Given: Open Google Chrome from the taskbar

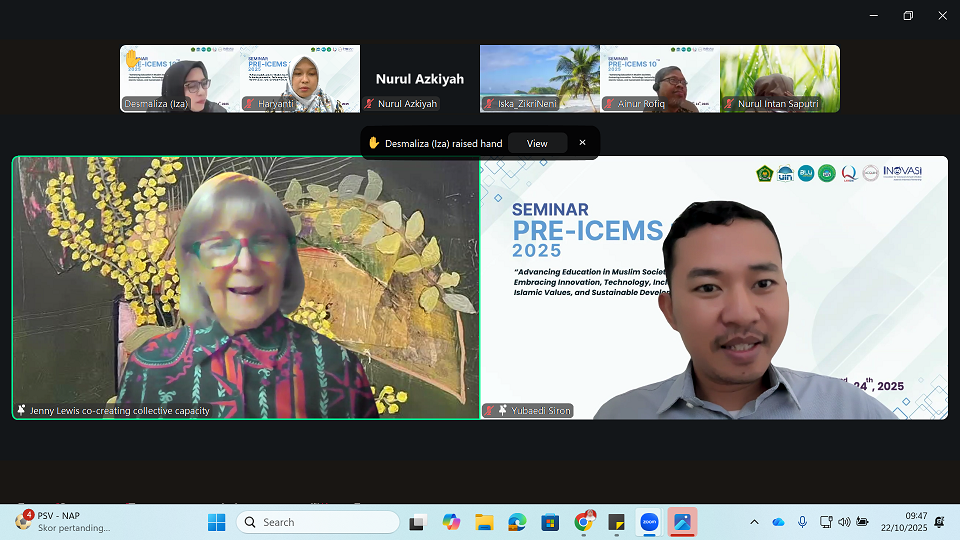Looking at the screenshot, I should pyautogui.click(x=584, y=522).
